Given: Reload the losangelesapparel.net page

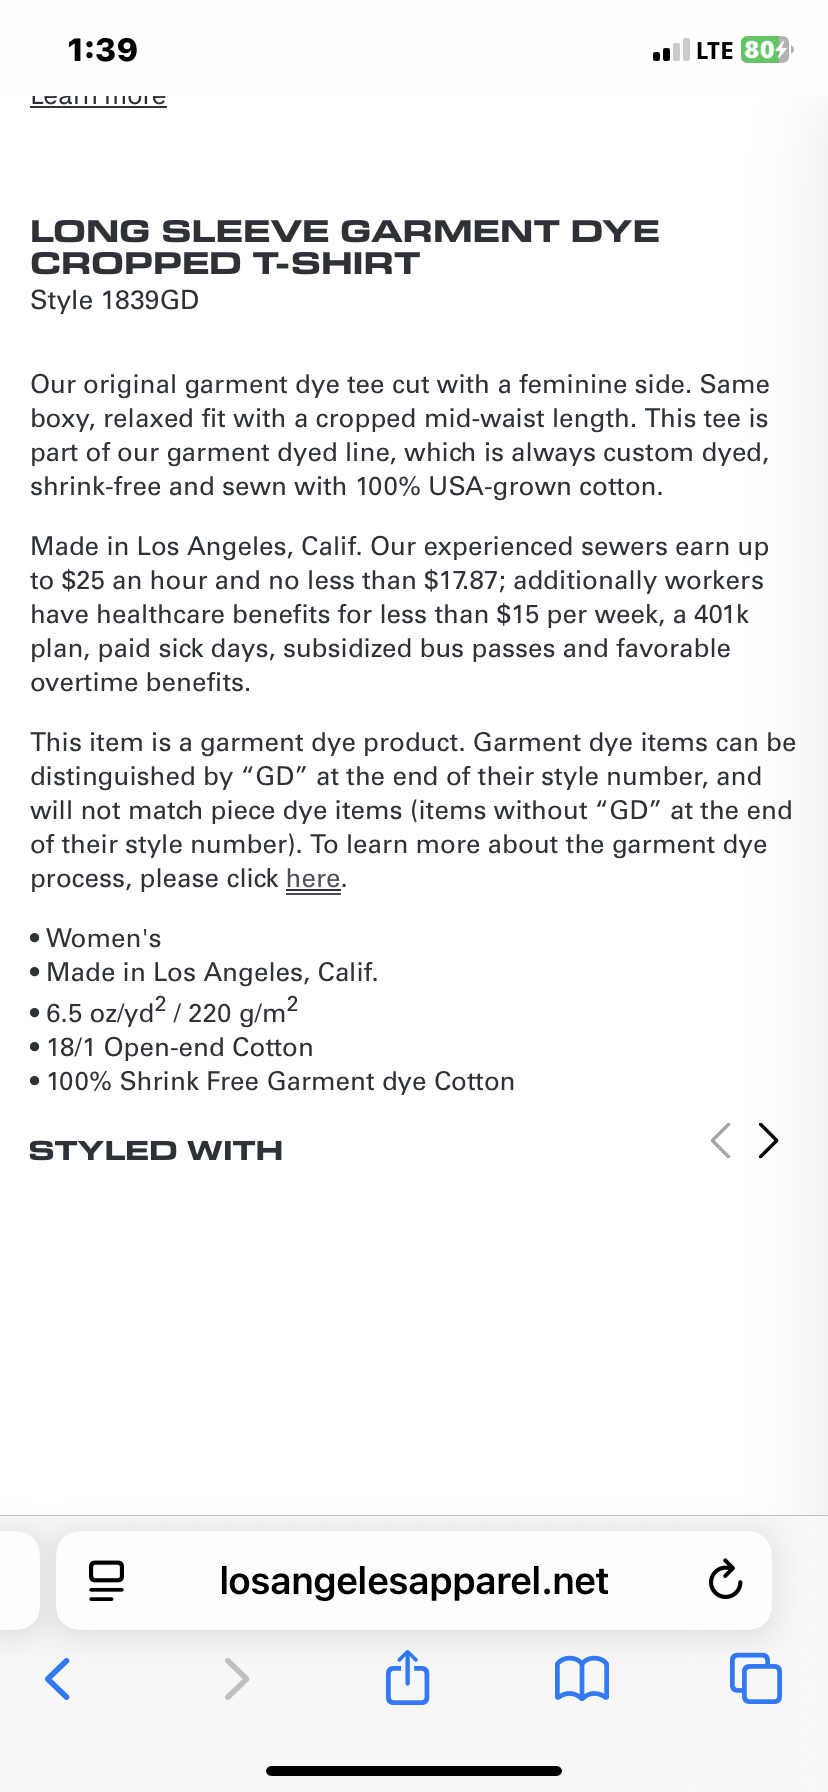Looking at the screenshot, I should [725, 1581].
